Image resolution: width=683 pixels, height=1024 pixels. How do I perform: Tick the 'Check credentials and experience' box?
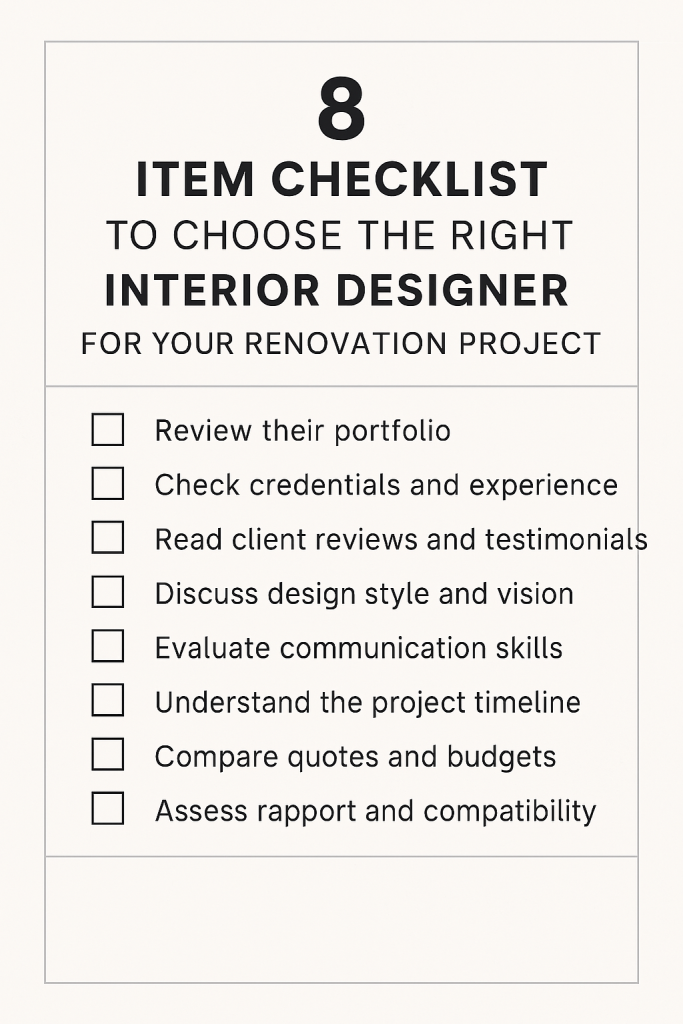pos(108,484)
